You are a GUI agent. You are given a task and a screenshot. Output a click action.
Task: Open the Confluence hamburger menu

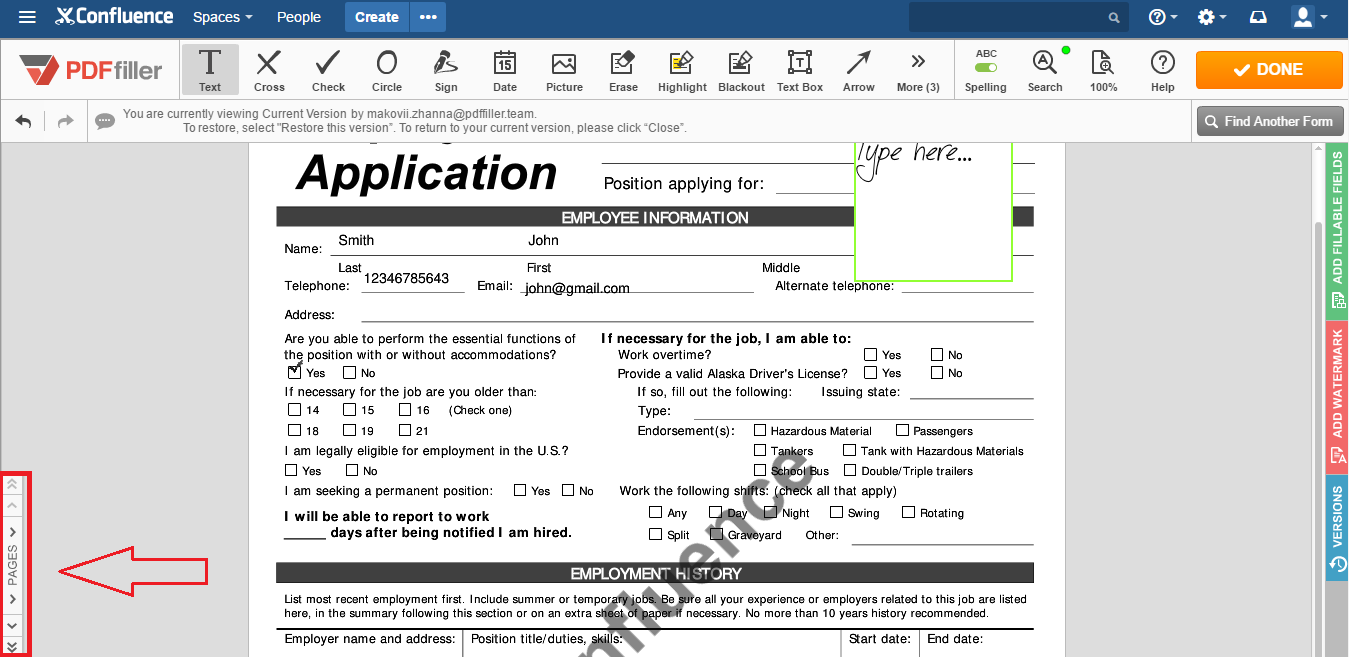click(x=28, y=17)
